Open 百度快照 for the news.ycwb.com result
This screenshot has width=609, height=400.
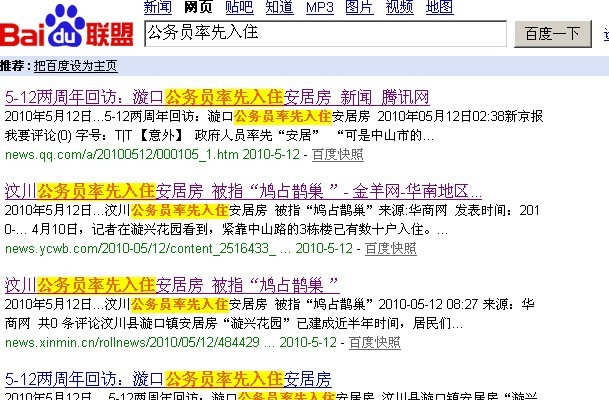(391, 248)
